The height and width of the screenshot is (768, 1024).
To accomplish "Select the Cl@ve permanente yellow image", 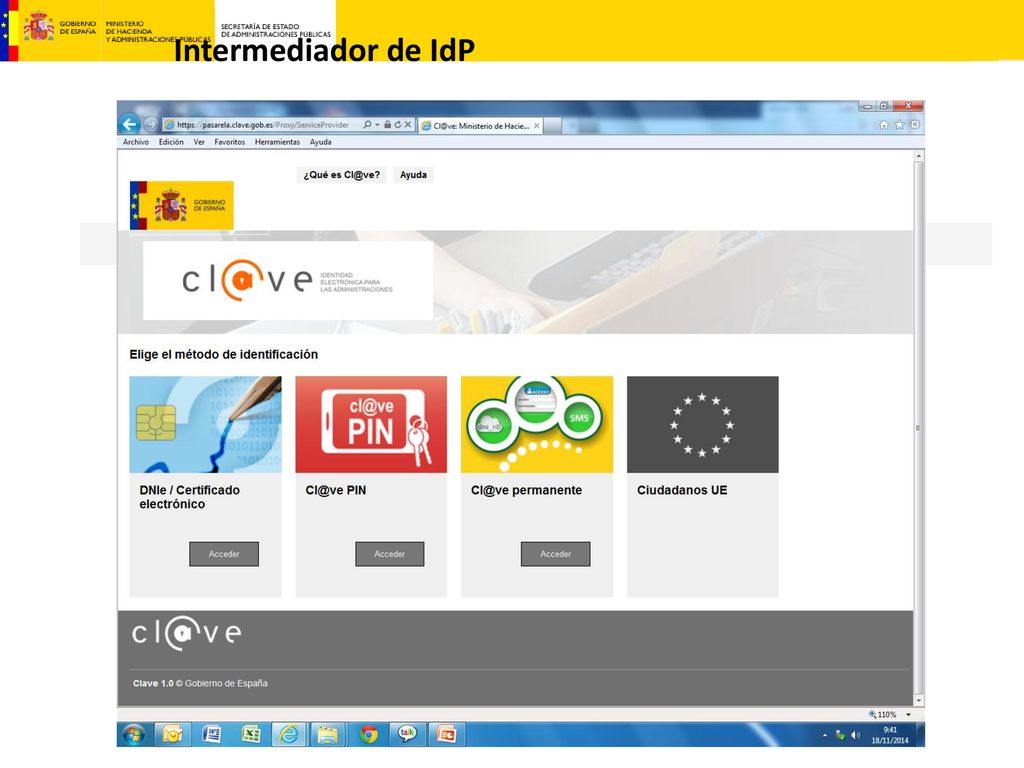I will [537, 424].
